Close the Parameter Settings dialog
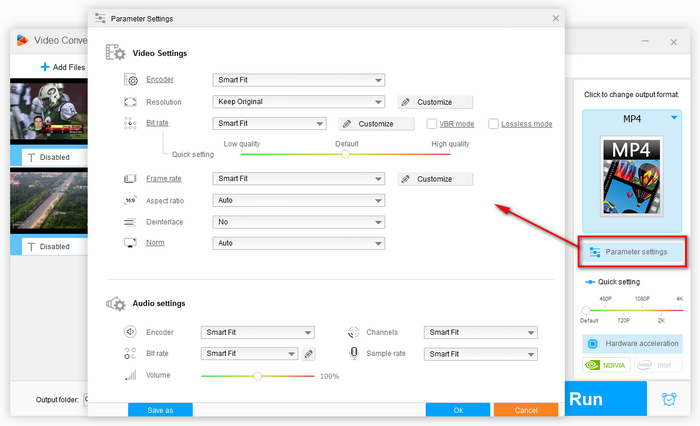Viewport: 700px width, 426px height. pyautogui.click(x=555, y=18)
